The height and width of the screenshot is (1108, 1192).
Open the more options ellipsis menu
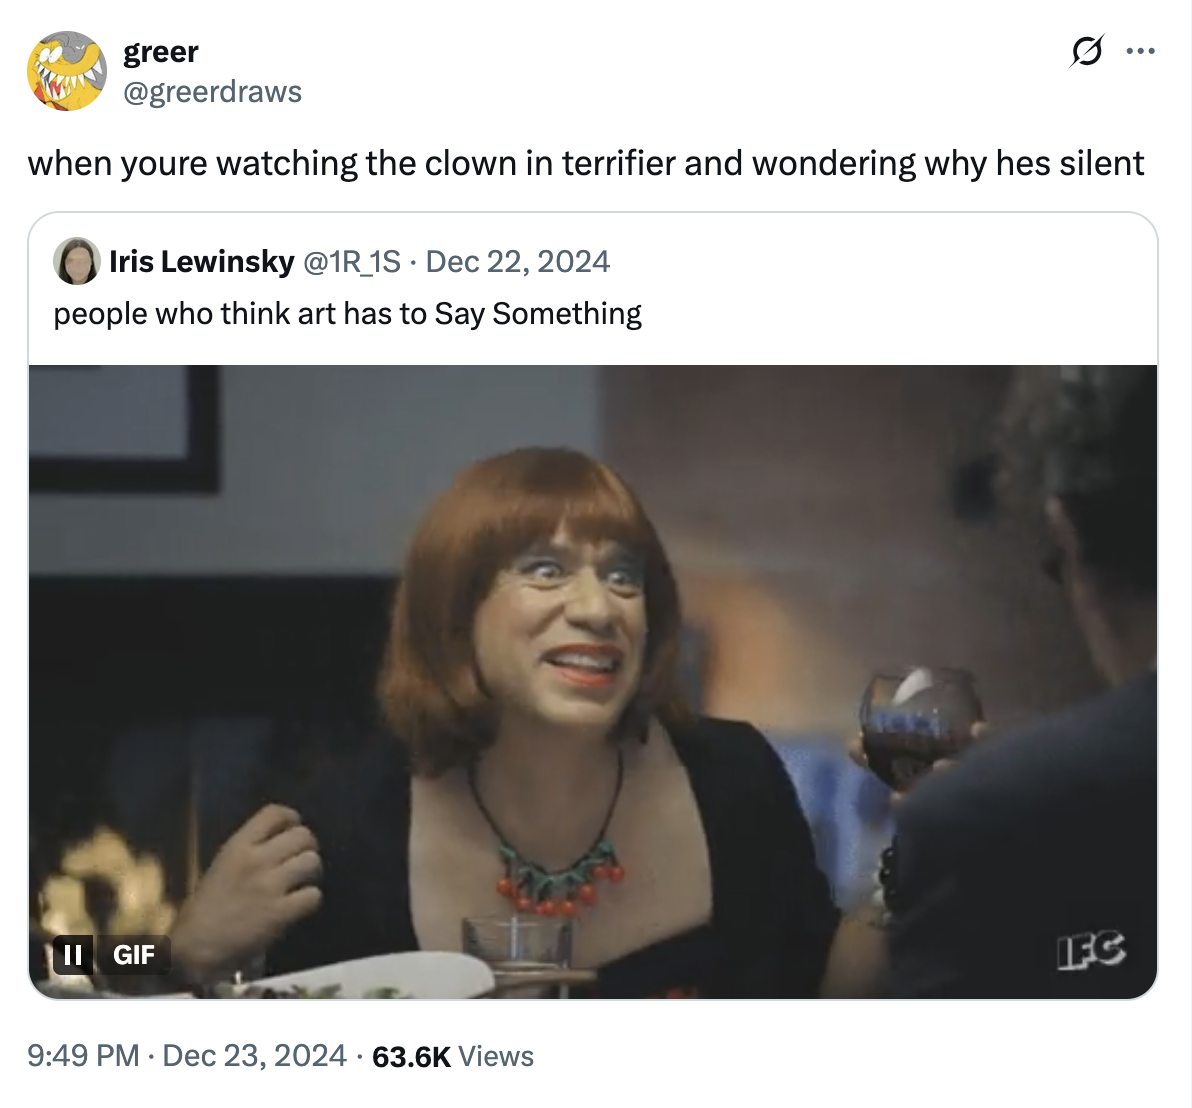[1140, 50]
